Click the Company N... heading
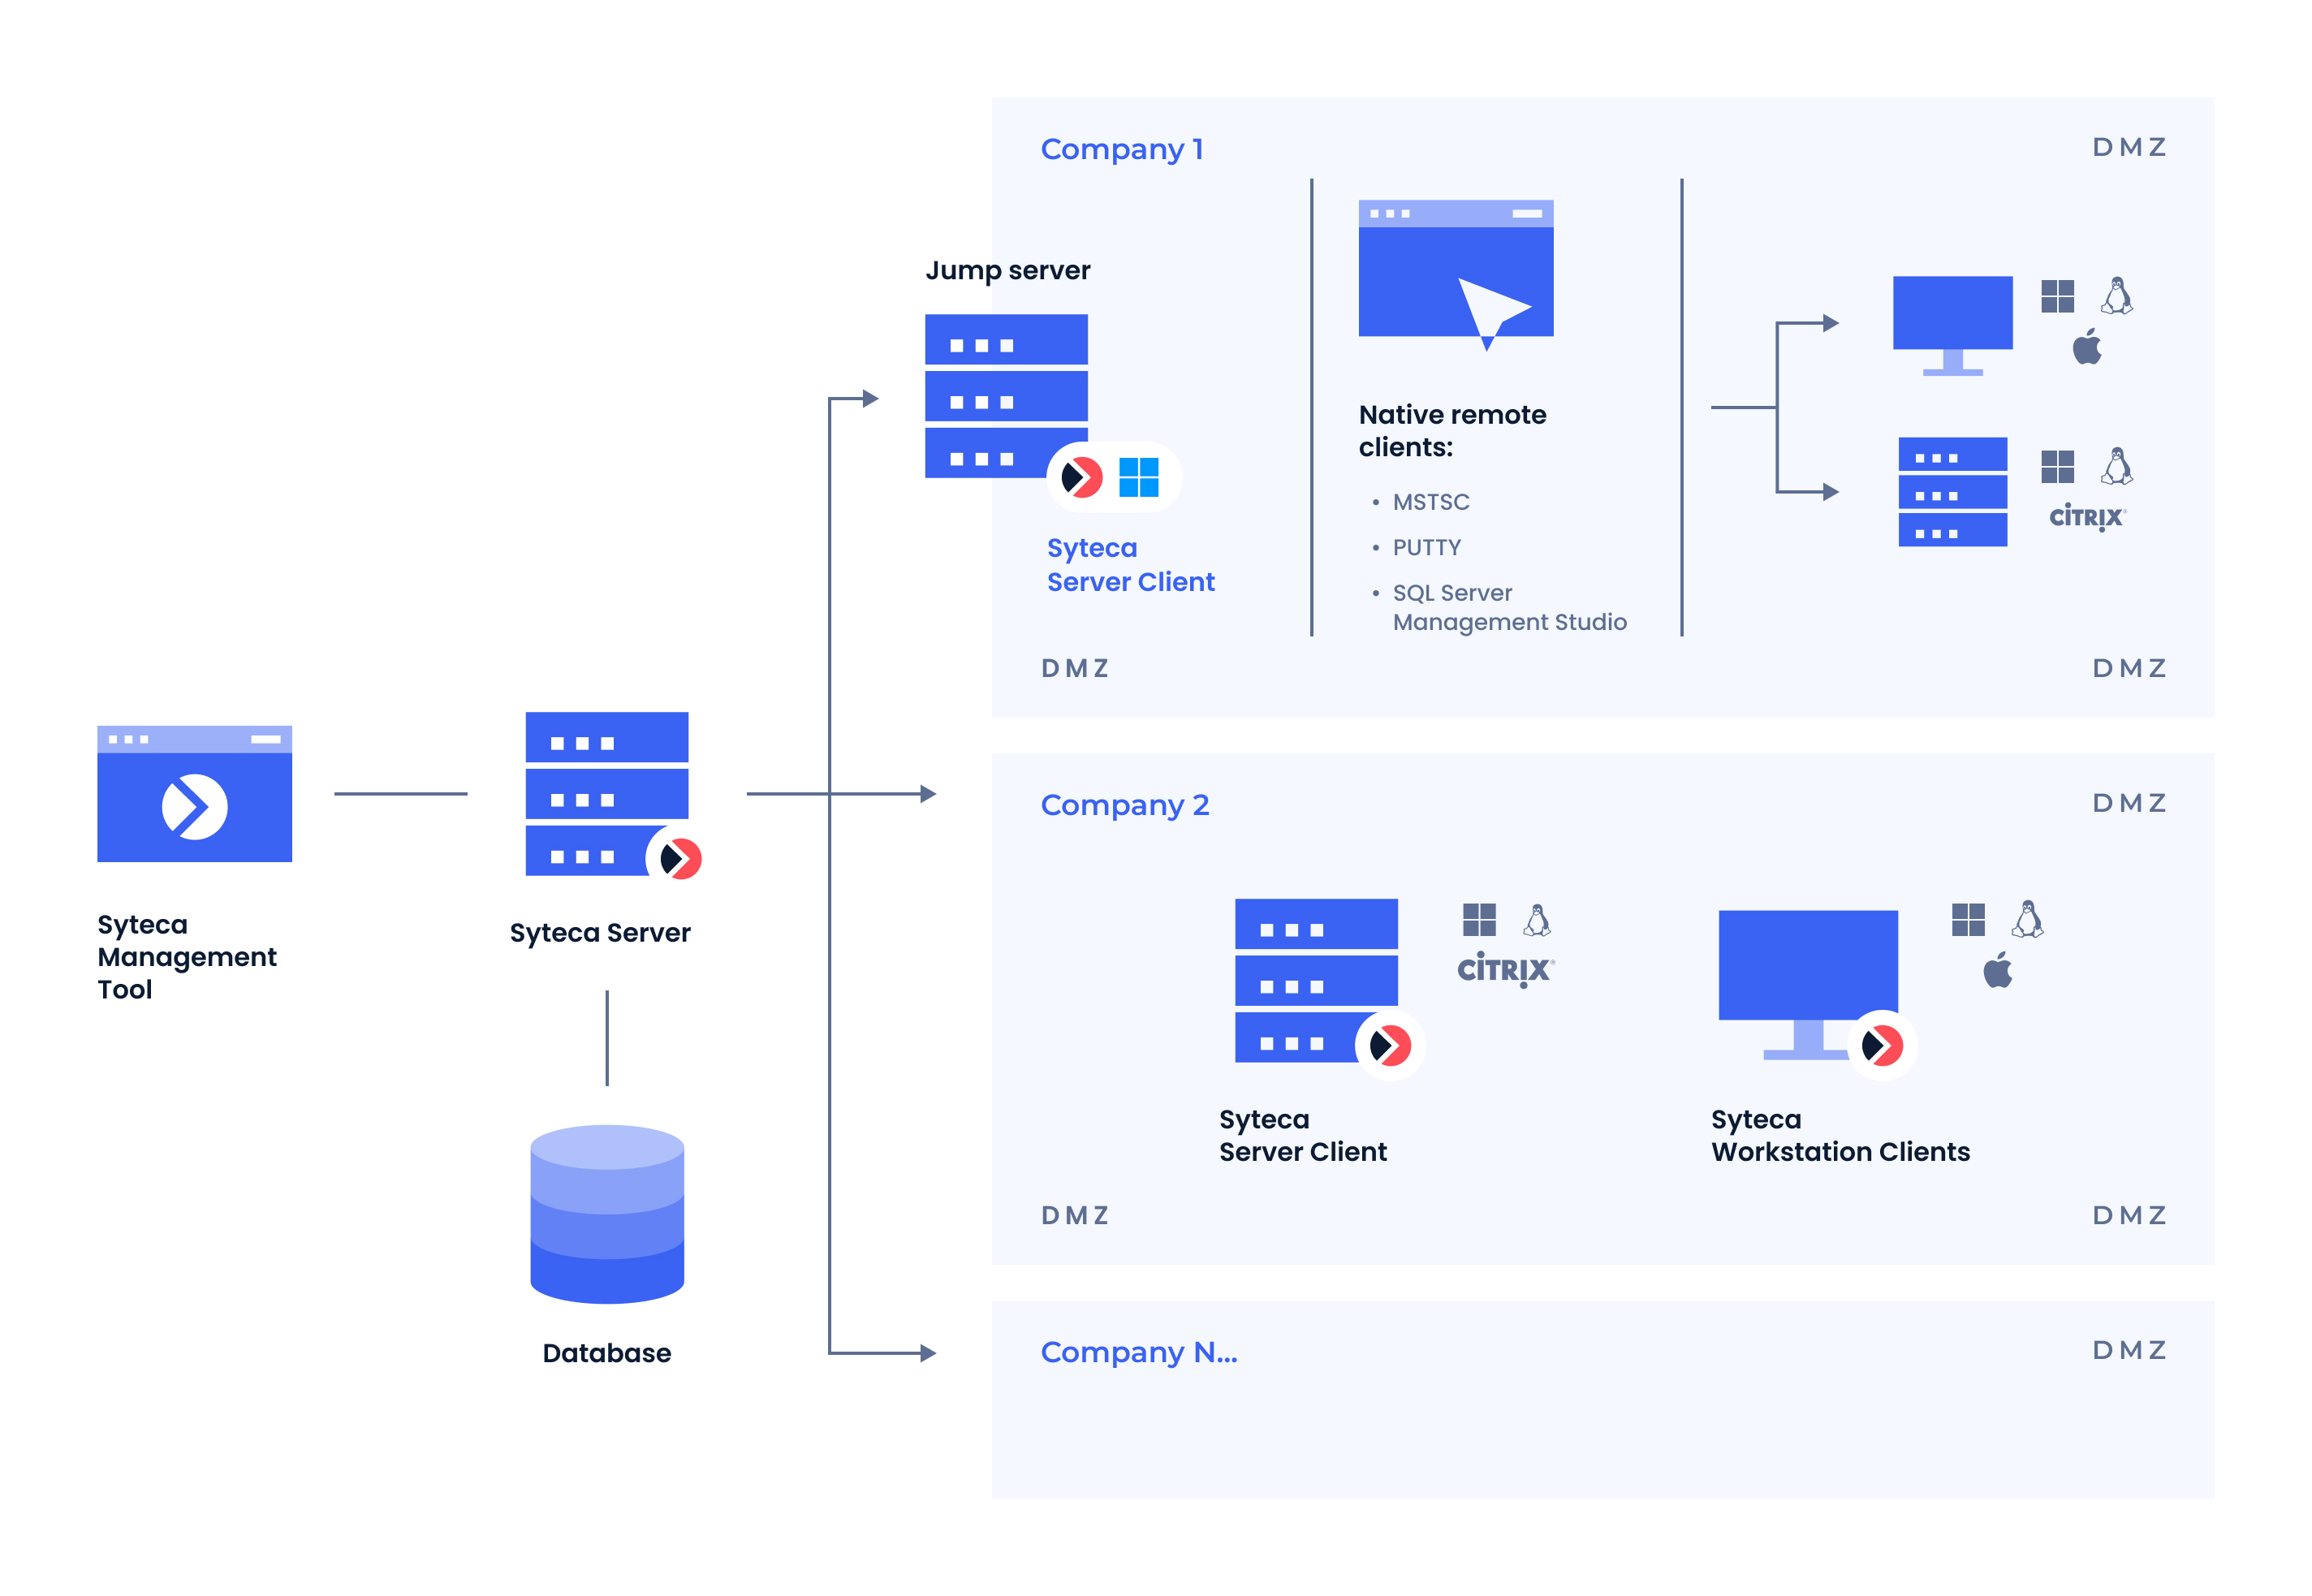Viewport: 2312px width, 1596px height. 1138,1351
